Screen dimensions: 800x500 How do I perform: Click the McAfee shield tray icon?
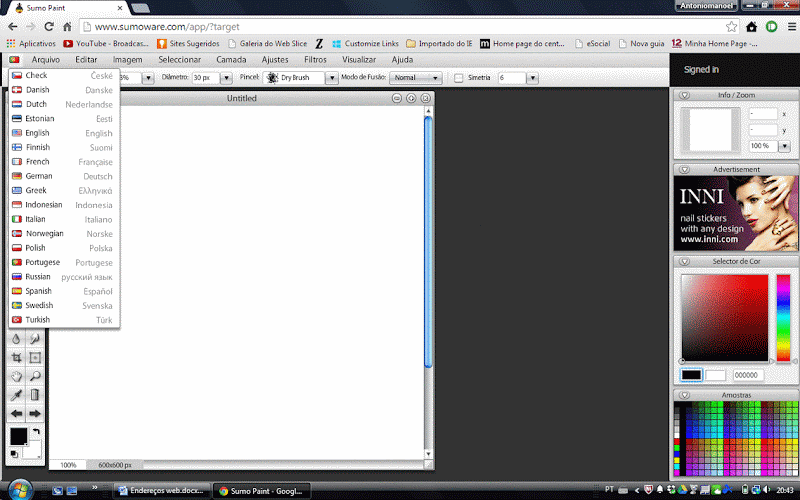tap(648, 490)
